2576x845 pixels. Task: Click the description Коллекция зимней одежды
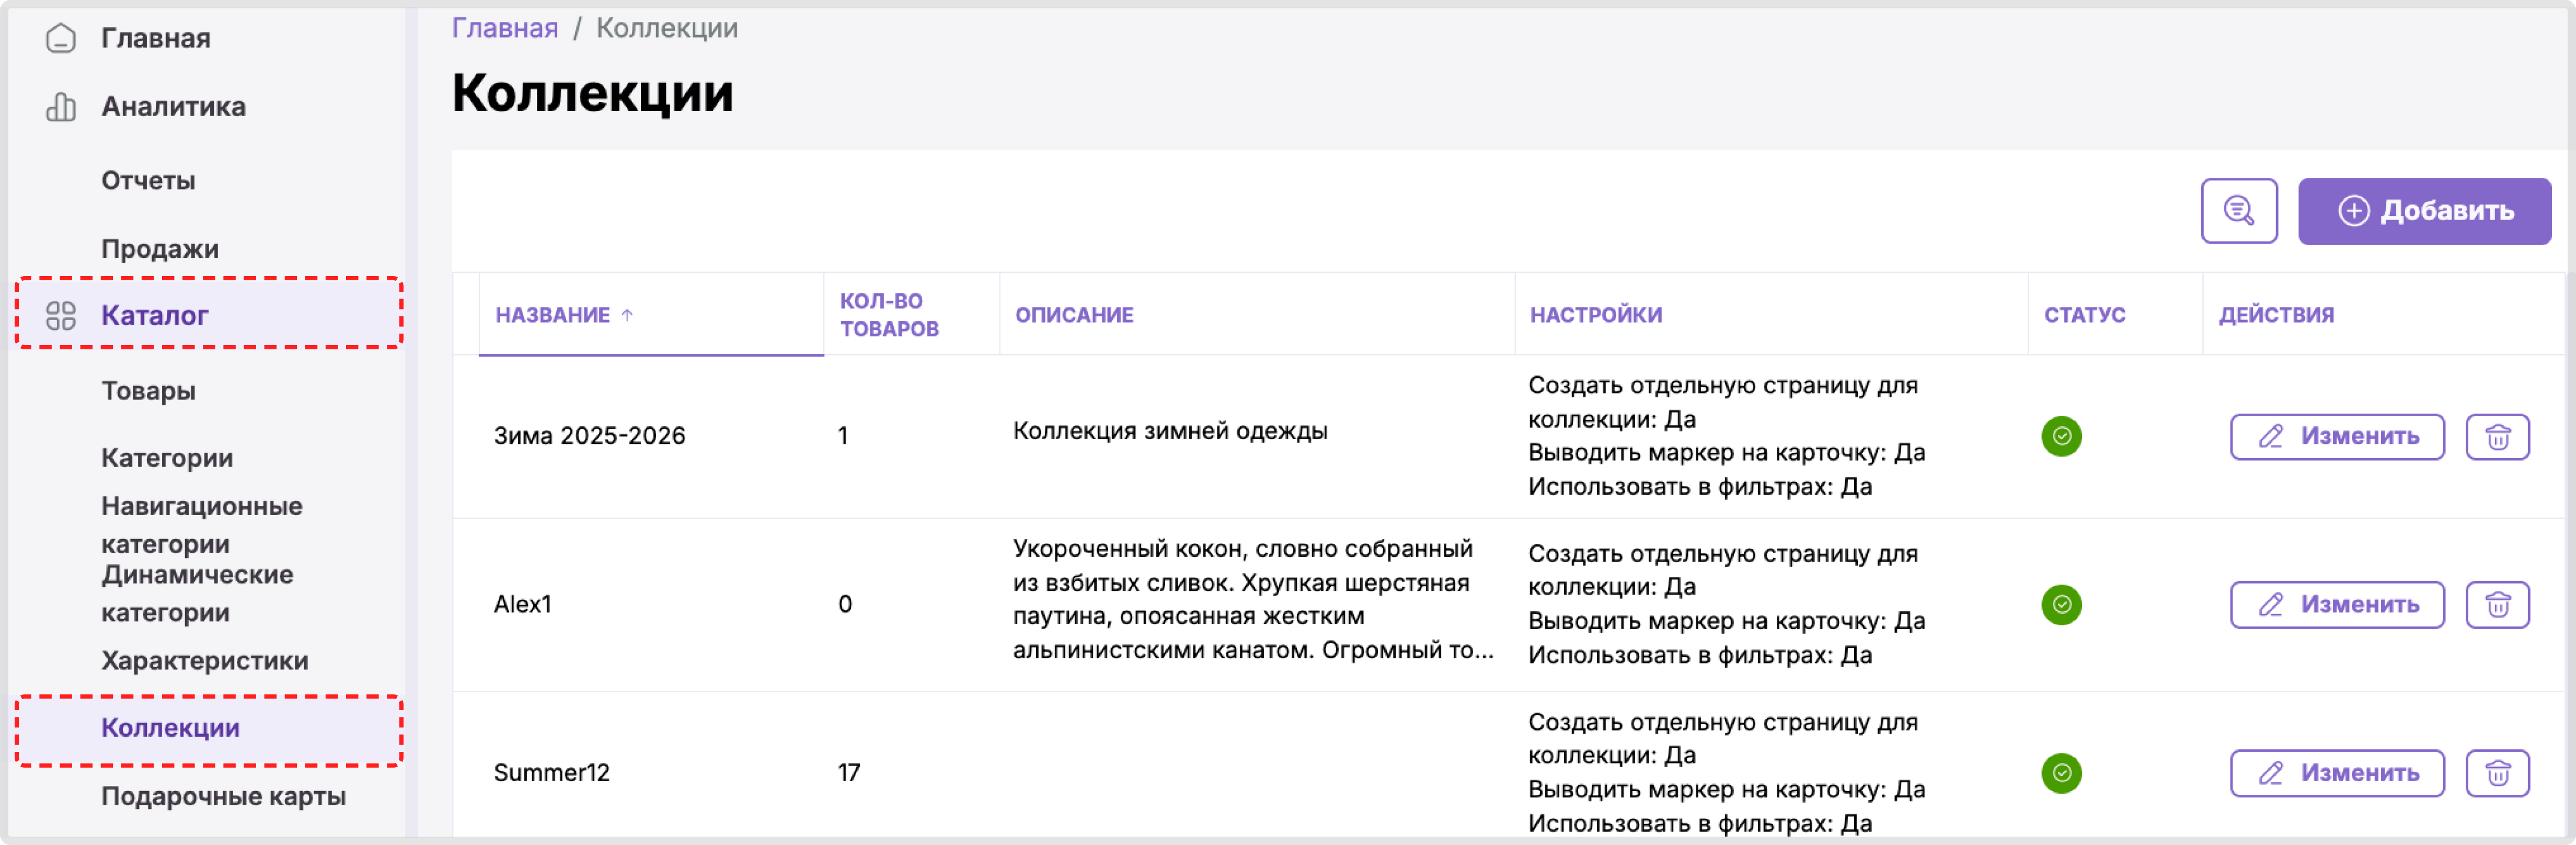click(1170, 431)
